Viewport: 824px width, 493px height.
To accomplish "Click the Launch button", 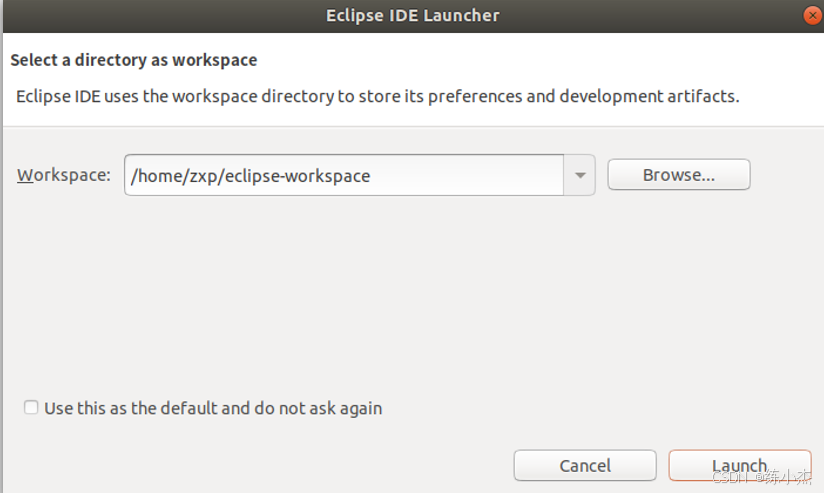I will pyautogui.click(x=739, y=465).
